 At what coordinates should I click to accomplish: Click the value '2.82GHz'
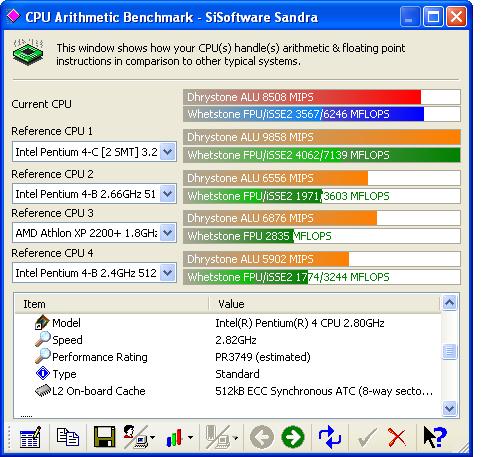pyautogui.click(x=236, y=340)
